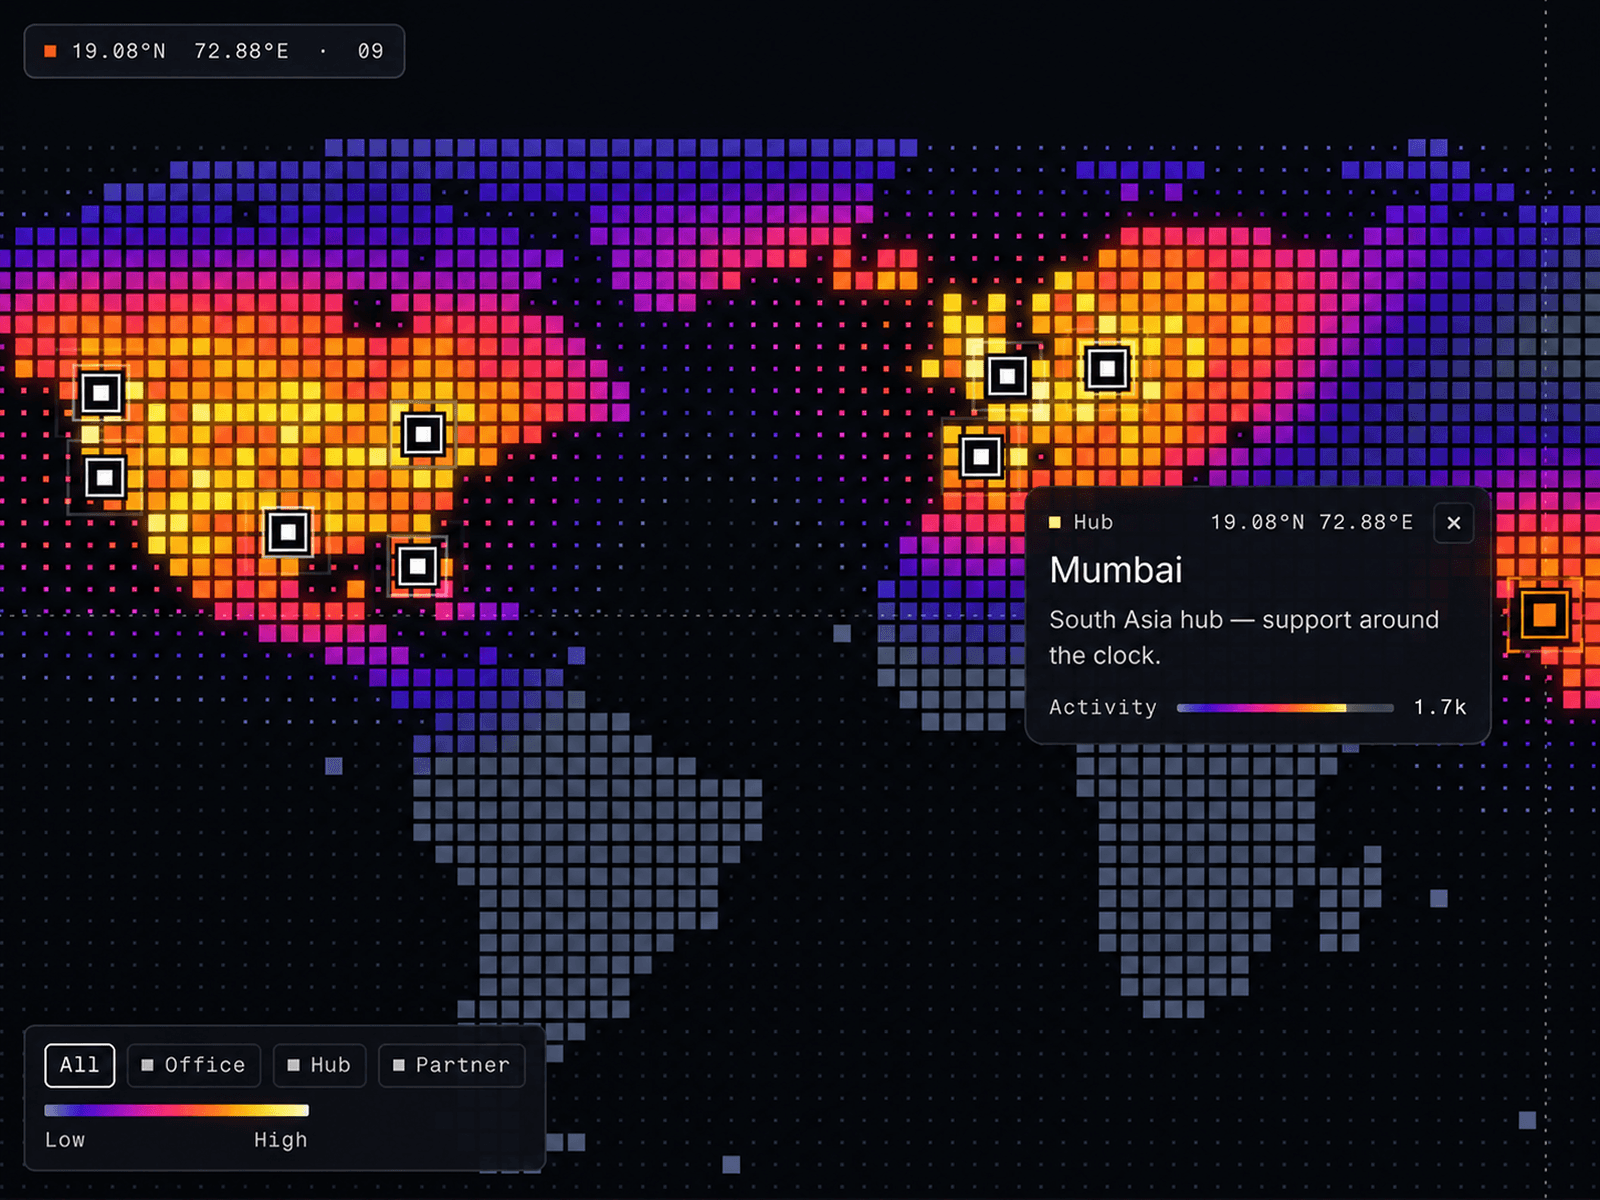
Task: Click the High legend label
Action: point(281,1140)
